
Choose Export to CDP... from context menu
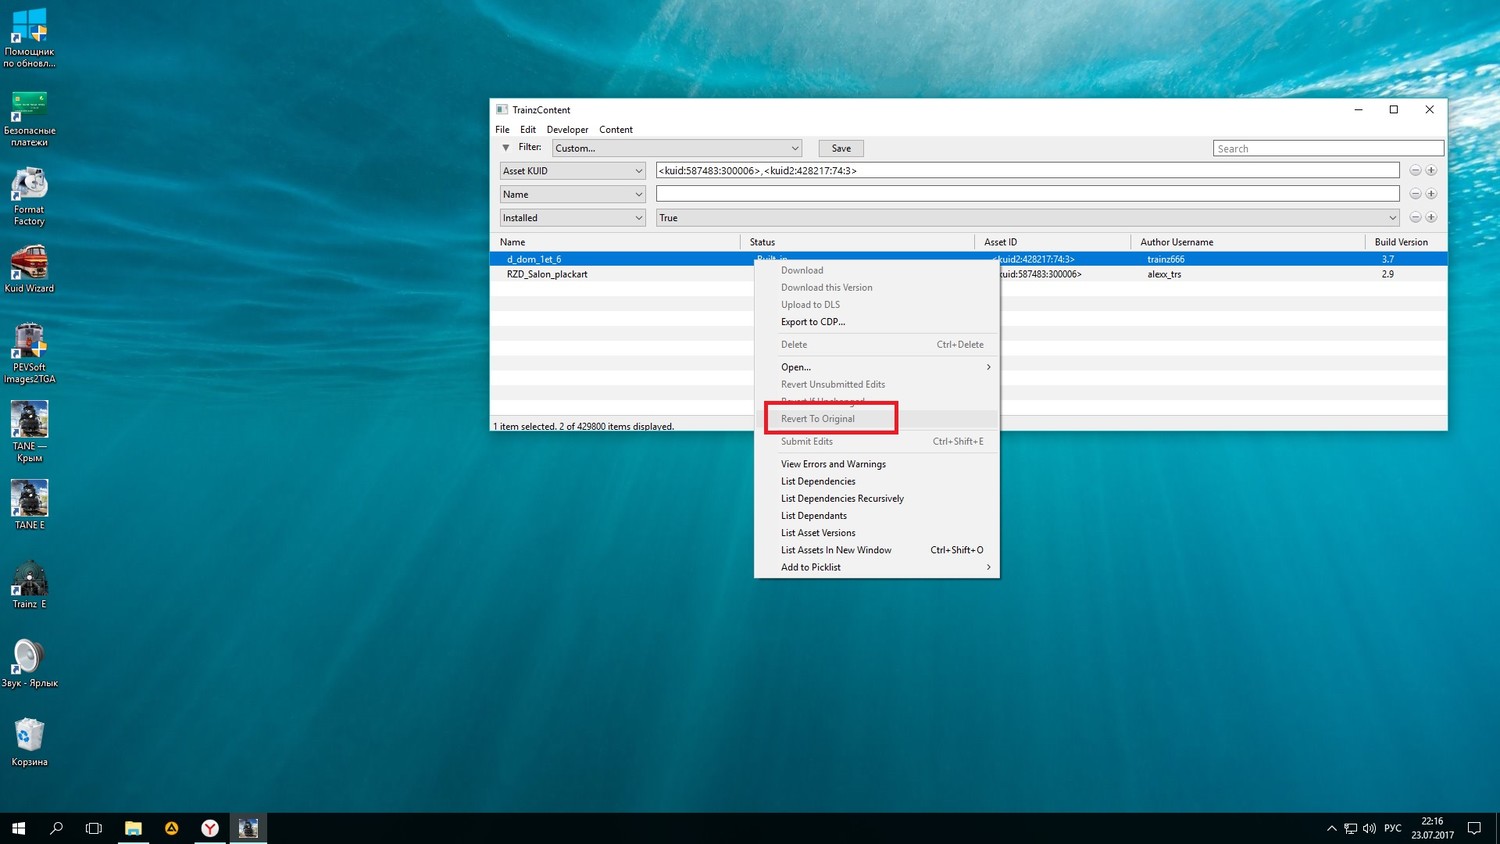pos(813,322)
